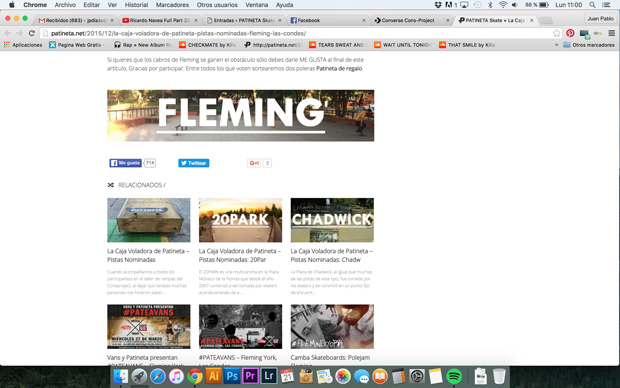This screenshot has height=388, width=620.
Task: Open iTunes from the dock
Action: (176, 376)
